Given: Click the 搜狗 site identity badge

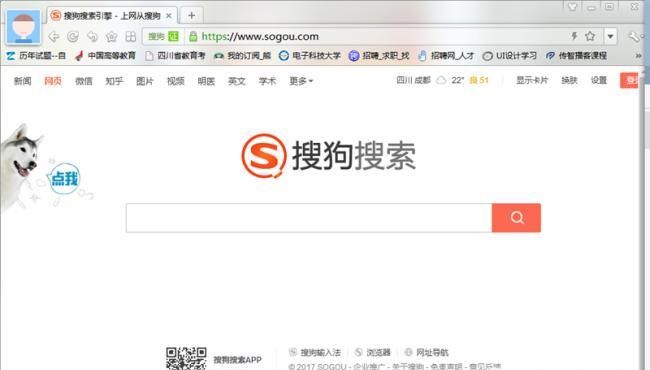Looking at the screenshot, I should tap(163, 36).
